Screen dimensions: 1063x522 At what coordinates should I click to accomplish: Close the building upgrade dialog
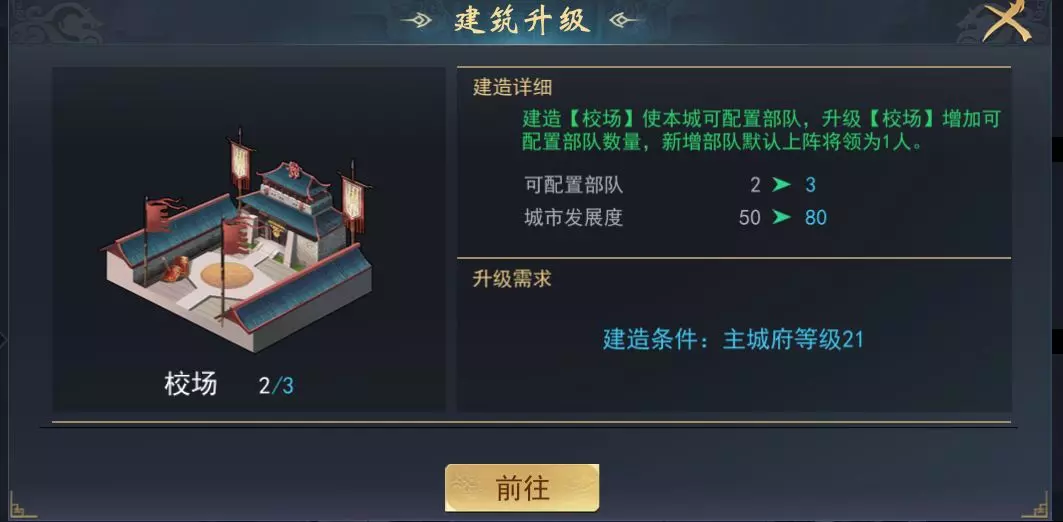(x=1005, y=20)
